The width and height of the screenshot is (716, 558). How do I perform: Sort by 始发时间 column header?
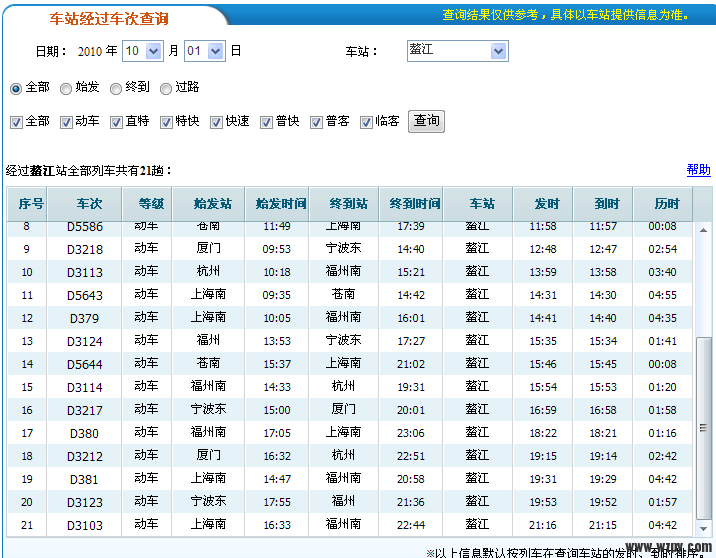(277, 204)
